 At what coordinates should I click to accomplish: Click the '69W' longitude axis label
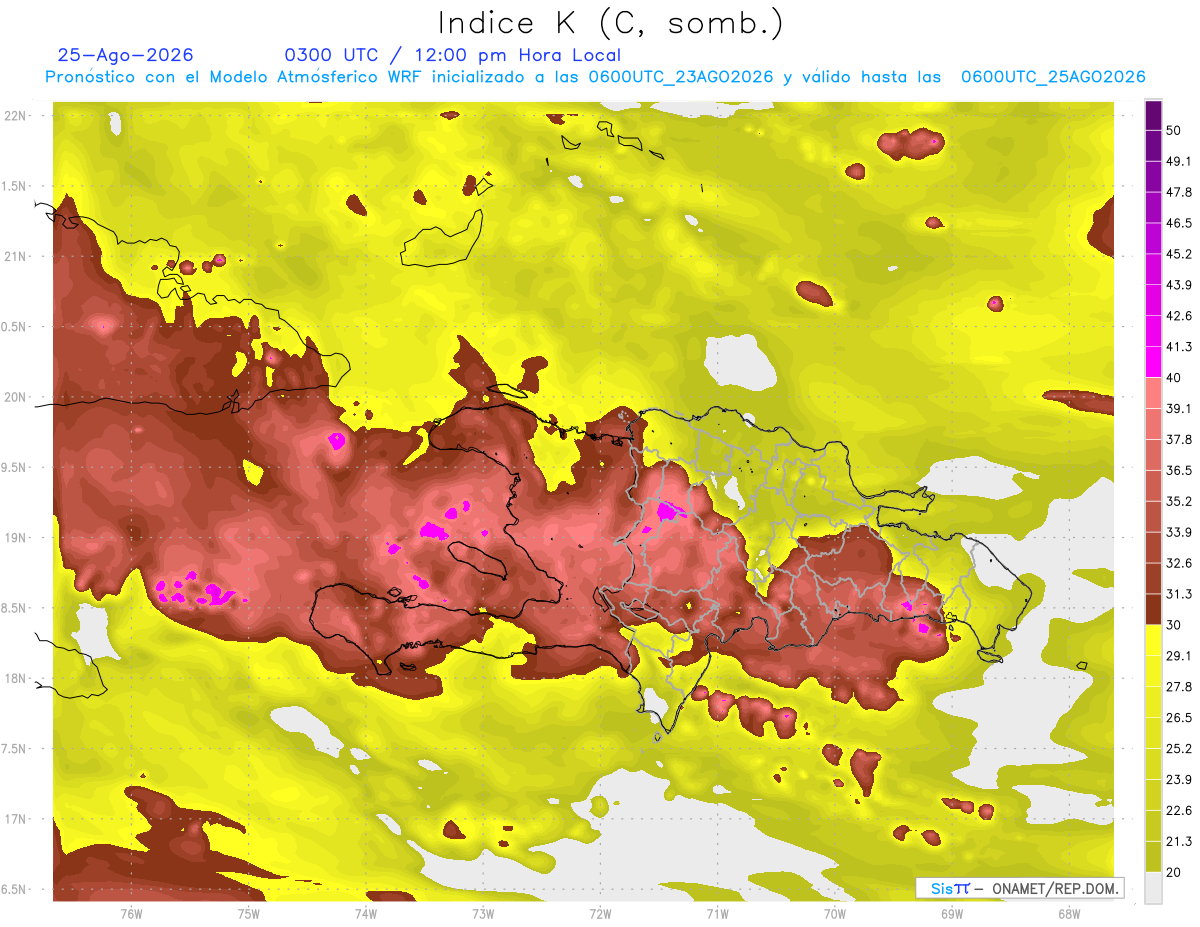click(951, 913)
